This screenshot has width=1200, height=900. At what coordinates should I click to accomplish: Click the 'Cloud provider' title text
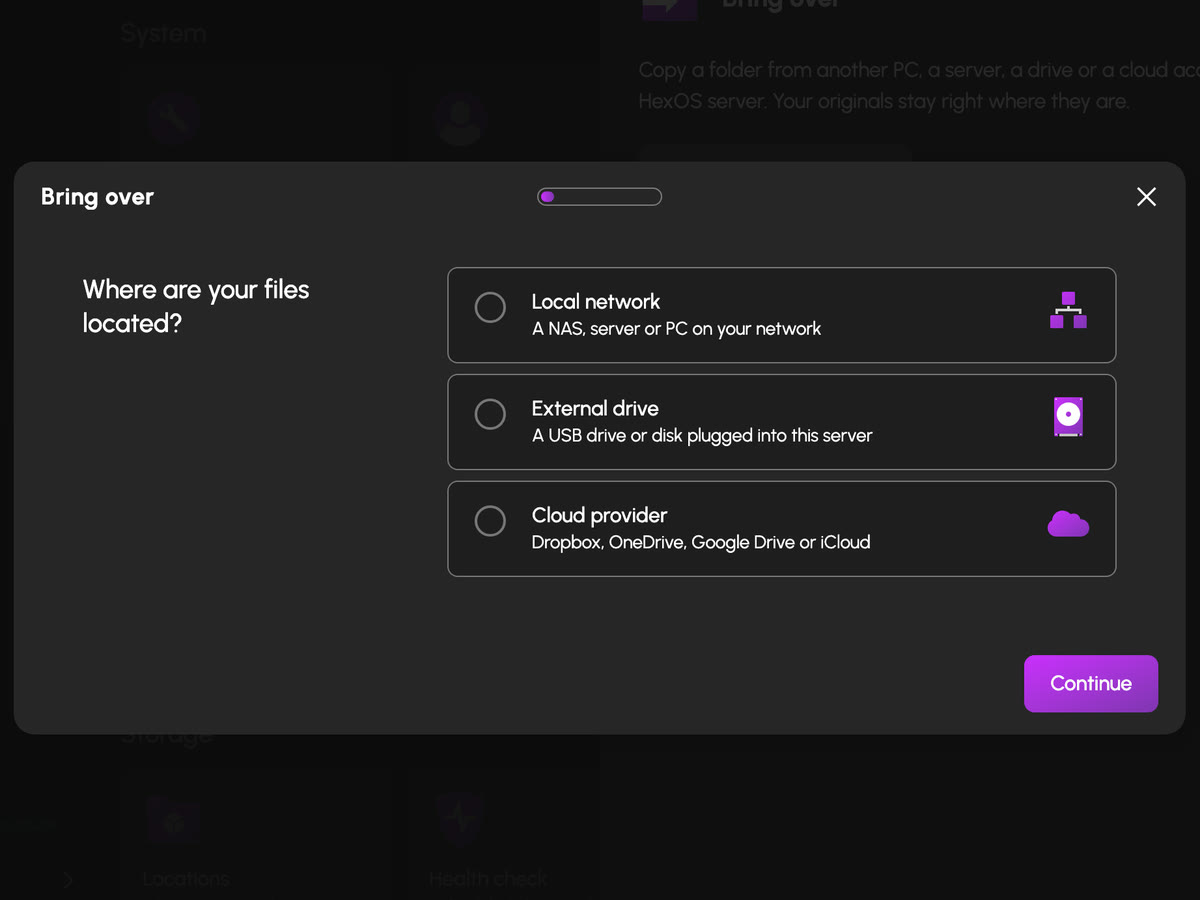pos(599,516)
